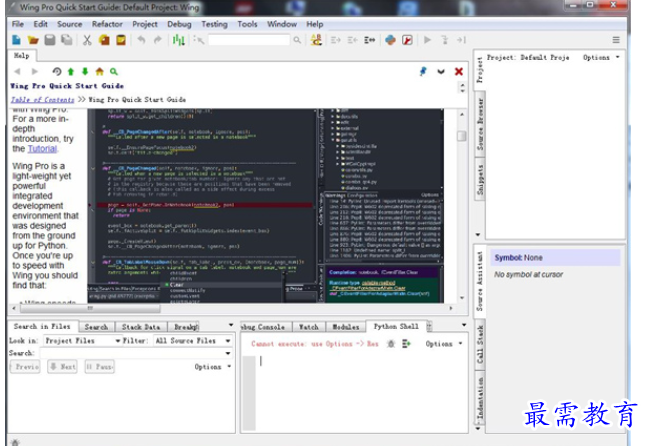This screenshot has width=646, height=446.
Task: Open the hamburger menu icon at toolbar end
Action: tap(616, 40)
